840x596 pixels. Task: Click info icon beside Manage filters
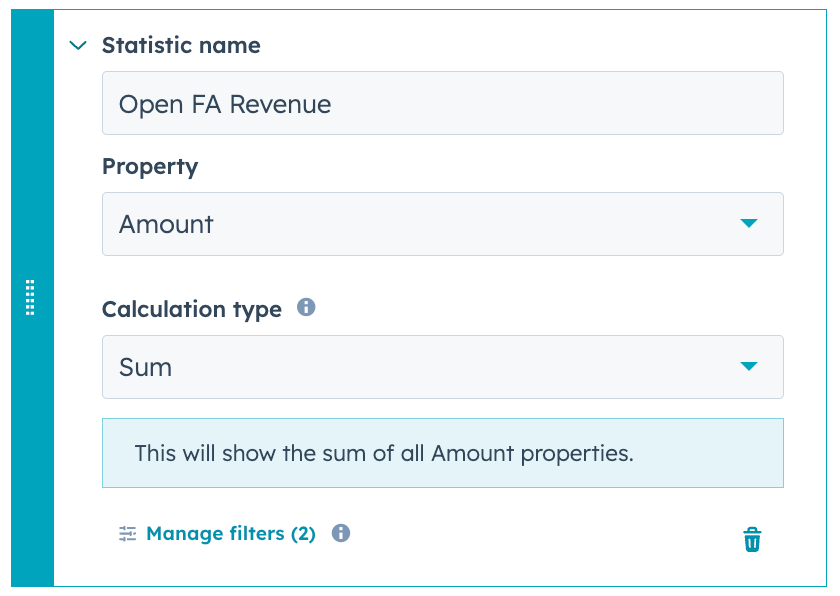point(341,533)
